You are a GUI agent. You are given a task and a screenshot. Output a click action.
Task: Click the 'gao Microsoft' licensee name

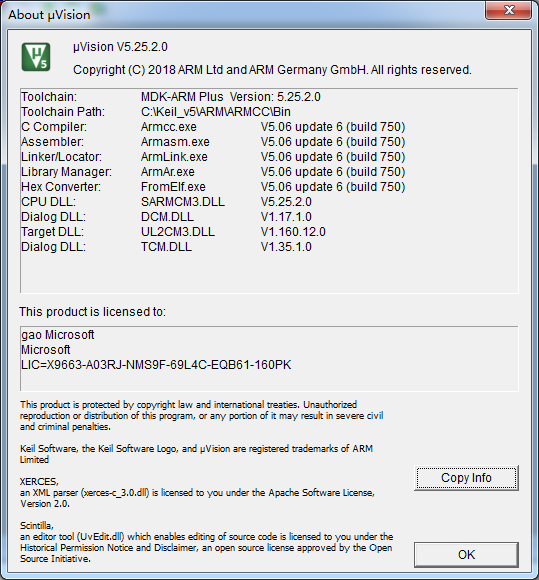pos(58,335)
